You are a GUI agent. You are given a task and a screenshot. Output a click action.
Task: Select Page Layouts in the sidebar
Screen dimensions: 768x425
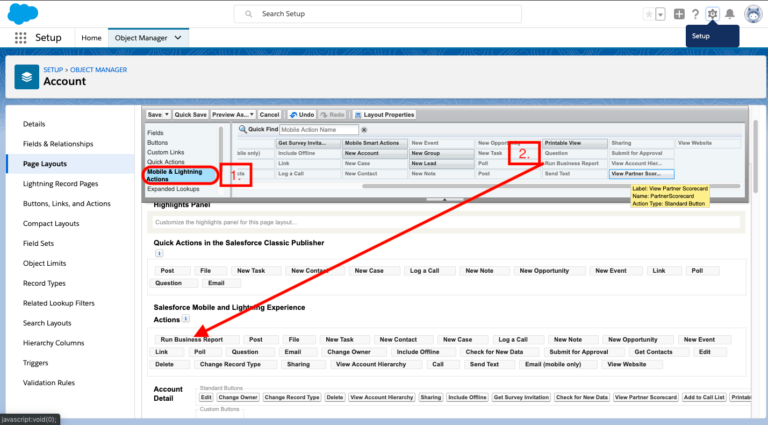tap(45, 164)
